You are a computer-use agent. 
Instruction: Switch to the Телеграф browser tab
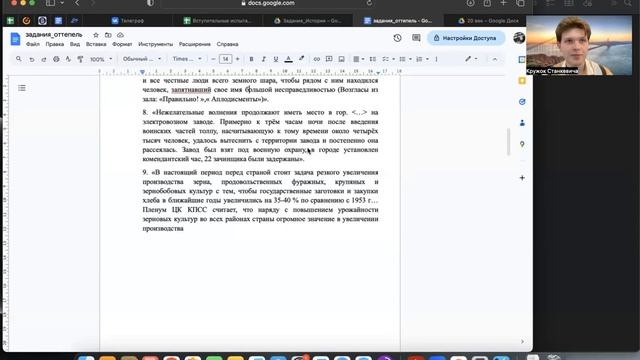pos(128,20)
